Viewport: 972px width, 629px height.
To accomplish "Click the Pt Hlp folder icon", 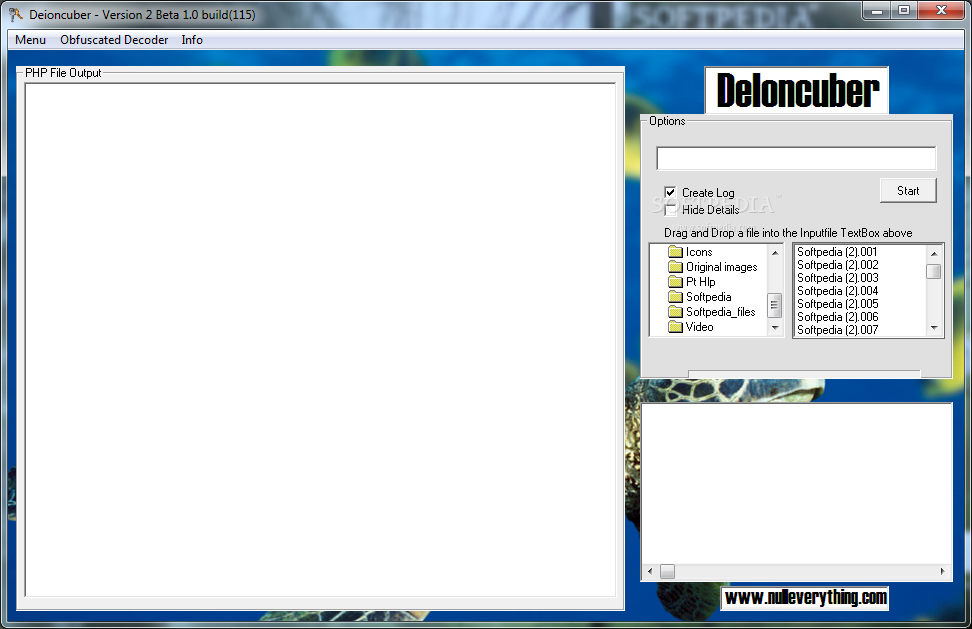I will click(x=675, y=282).
